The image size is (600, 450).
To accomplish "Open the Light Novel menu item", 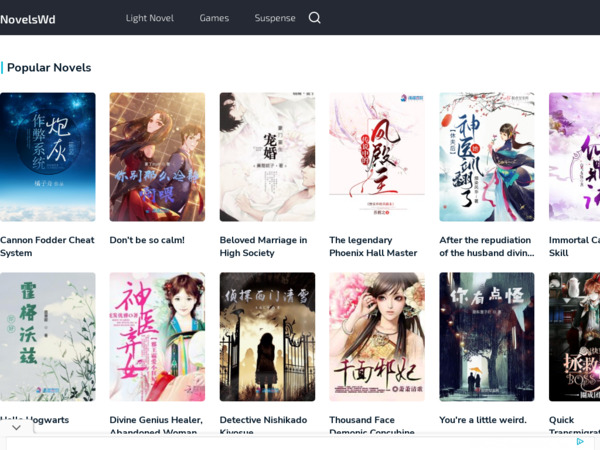I will click(150, 18).
